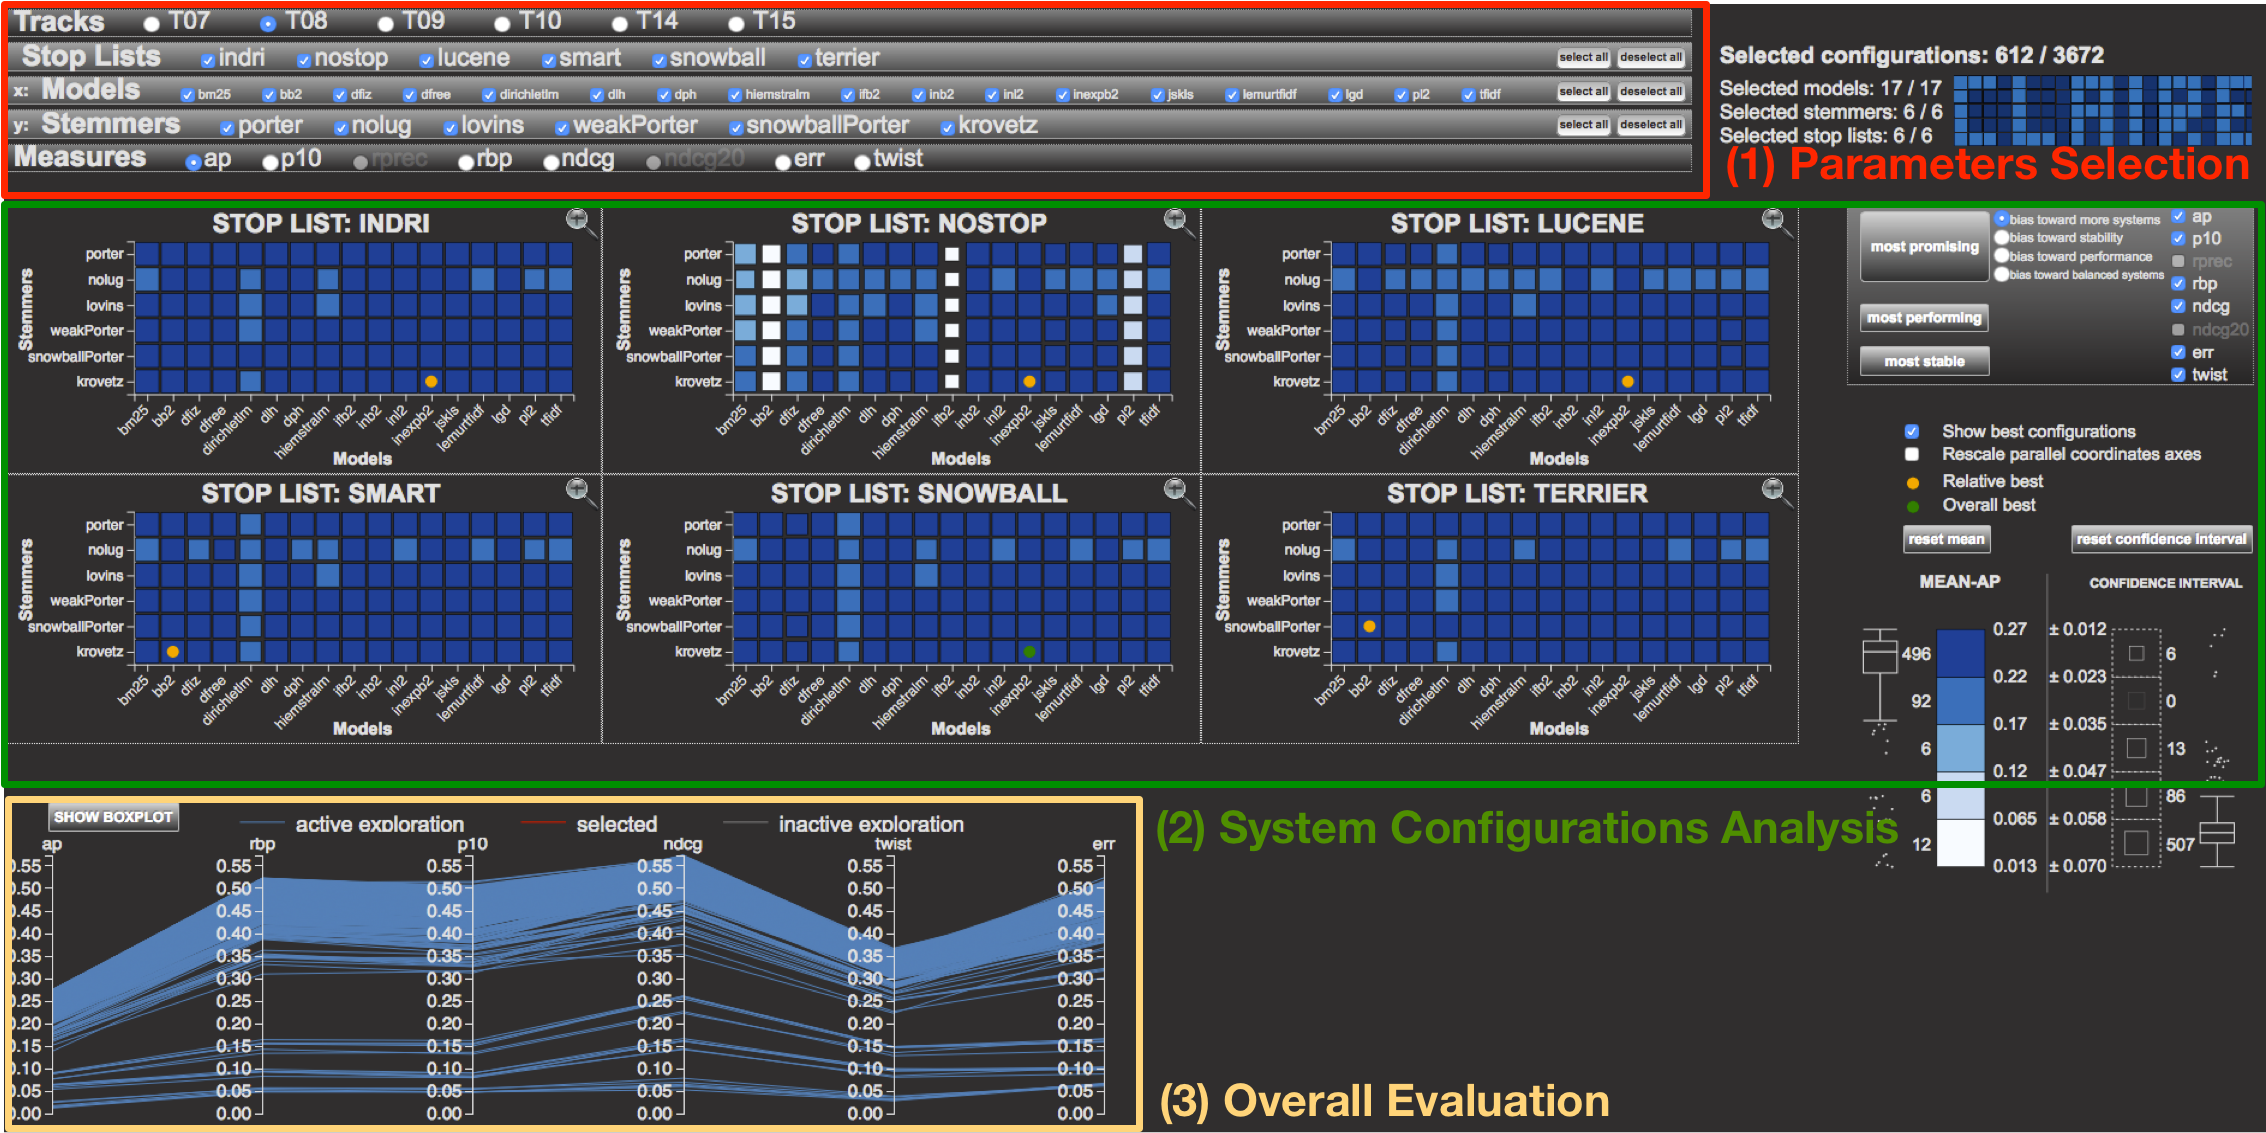Image resolution: width=2266 pixels, height=1133 pixels.
Task: Click orange best-configuration dot in SMART heatmap
Action: 173,651
